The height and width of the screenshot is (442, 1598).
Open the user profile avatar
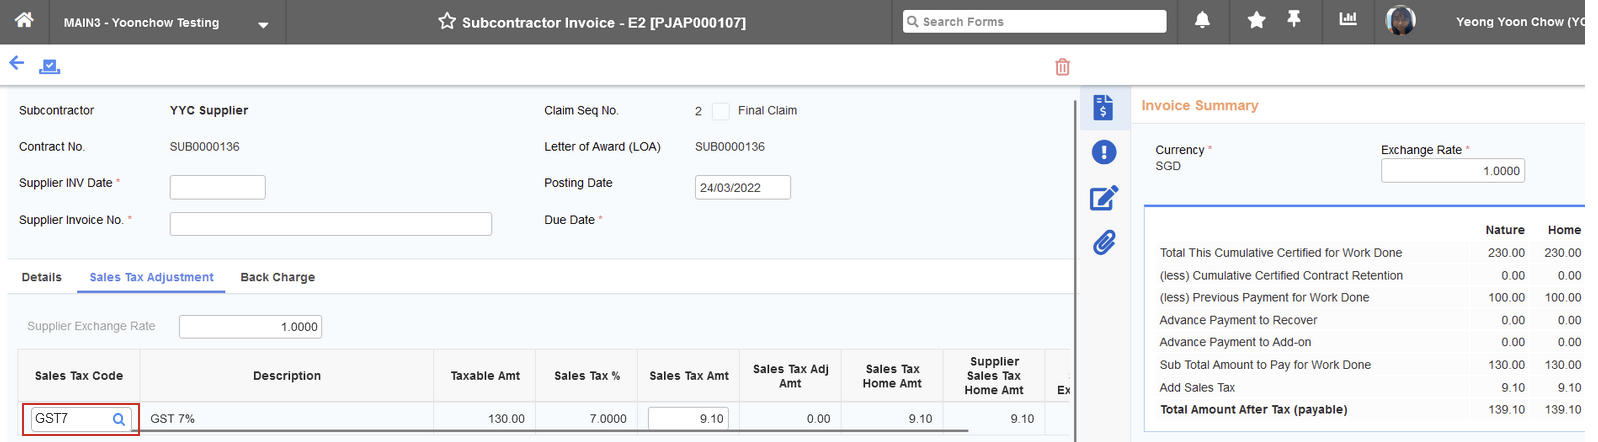(x=1400, y=21)
